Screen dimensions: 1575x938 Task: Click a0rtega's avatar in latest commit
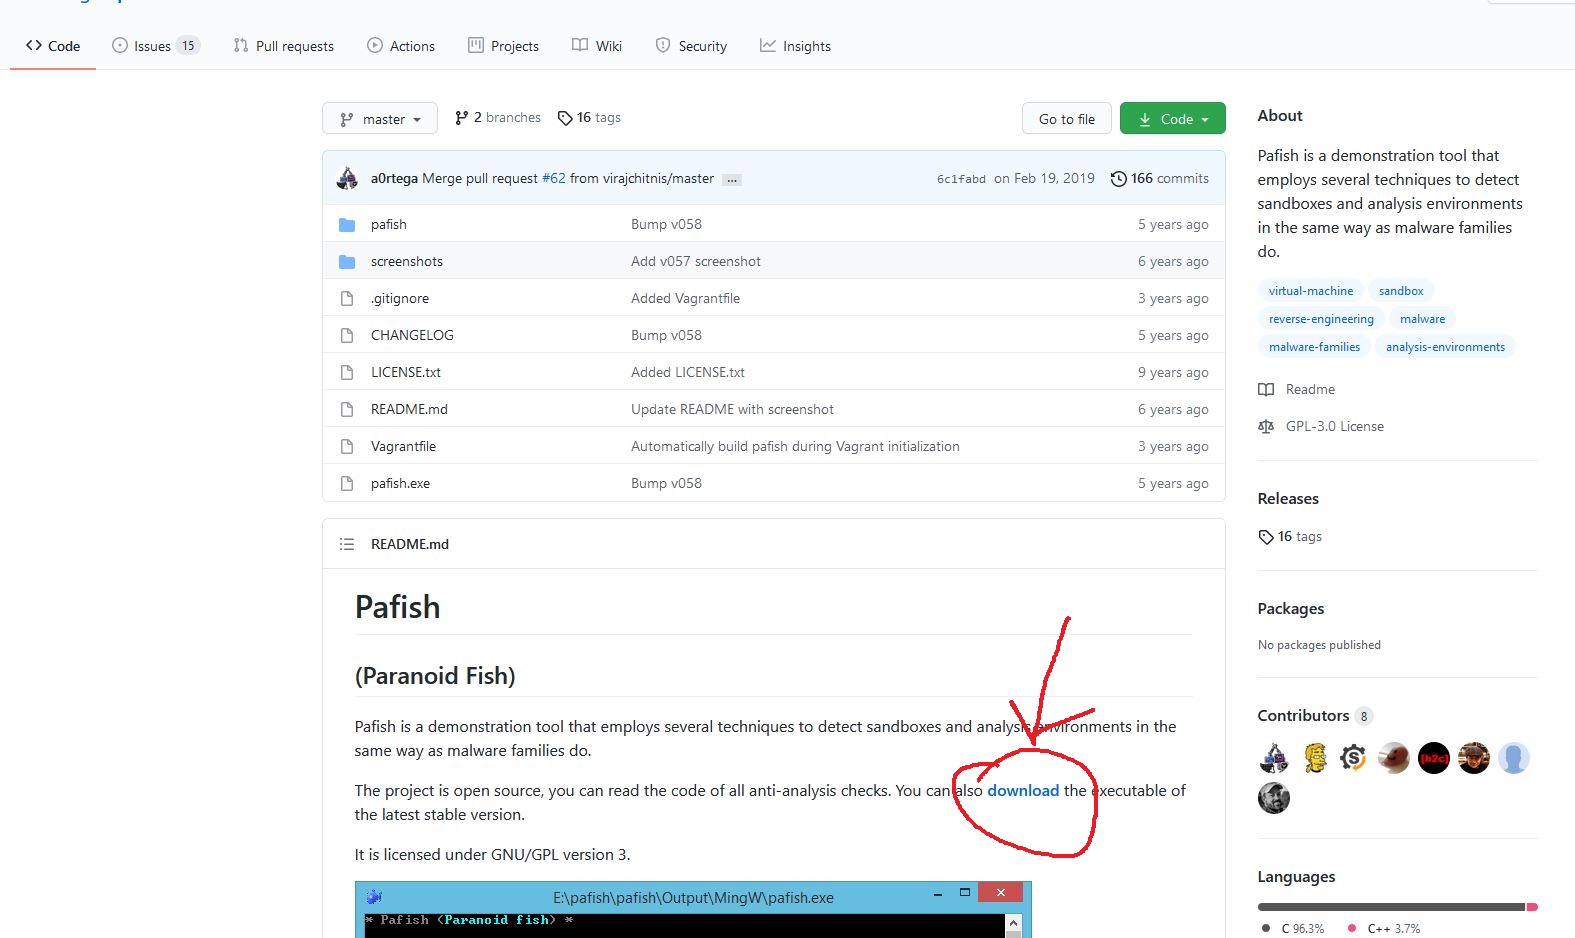(x=348, y=179)
